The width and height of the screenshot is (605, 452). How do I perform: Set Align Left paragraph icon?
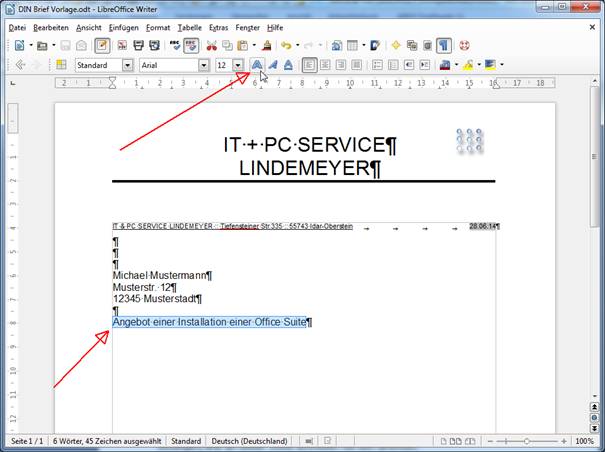click(x=309, y=65)
